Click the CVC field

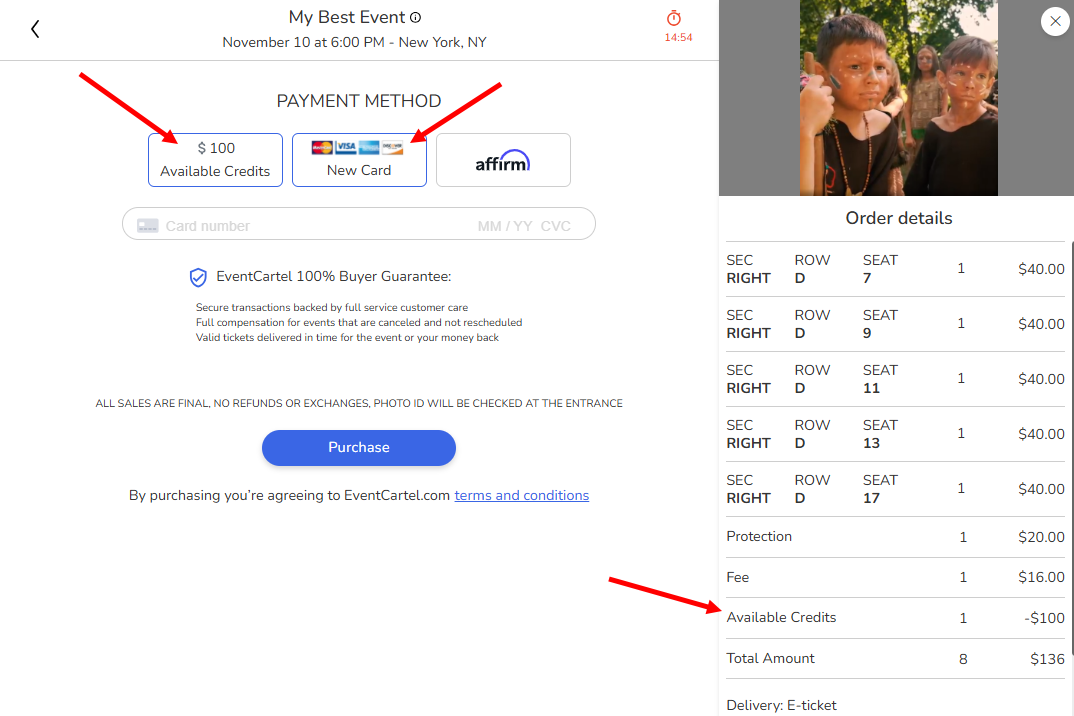(x=556, y=226)
